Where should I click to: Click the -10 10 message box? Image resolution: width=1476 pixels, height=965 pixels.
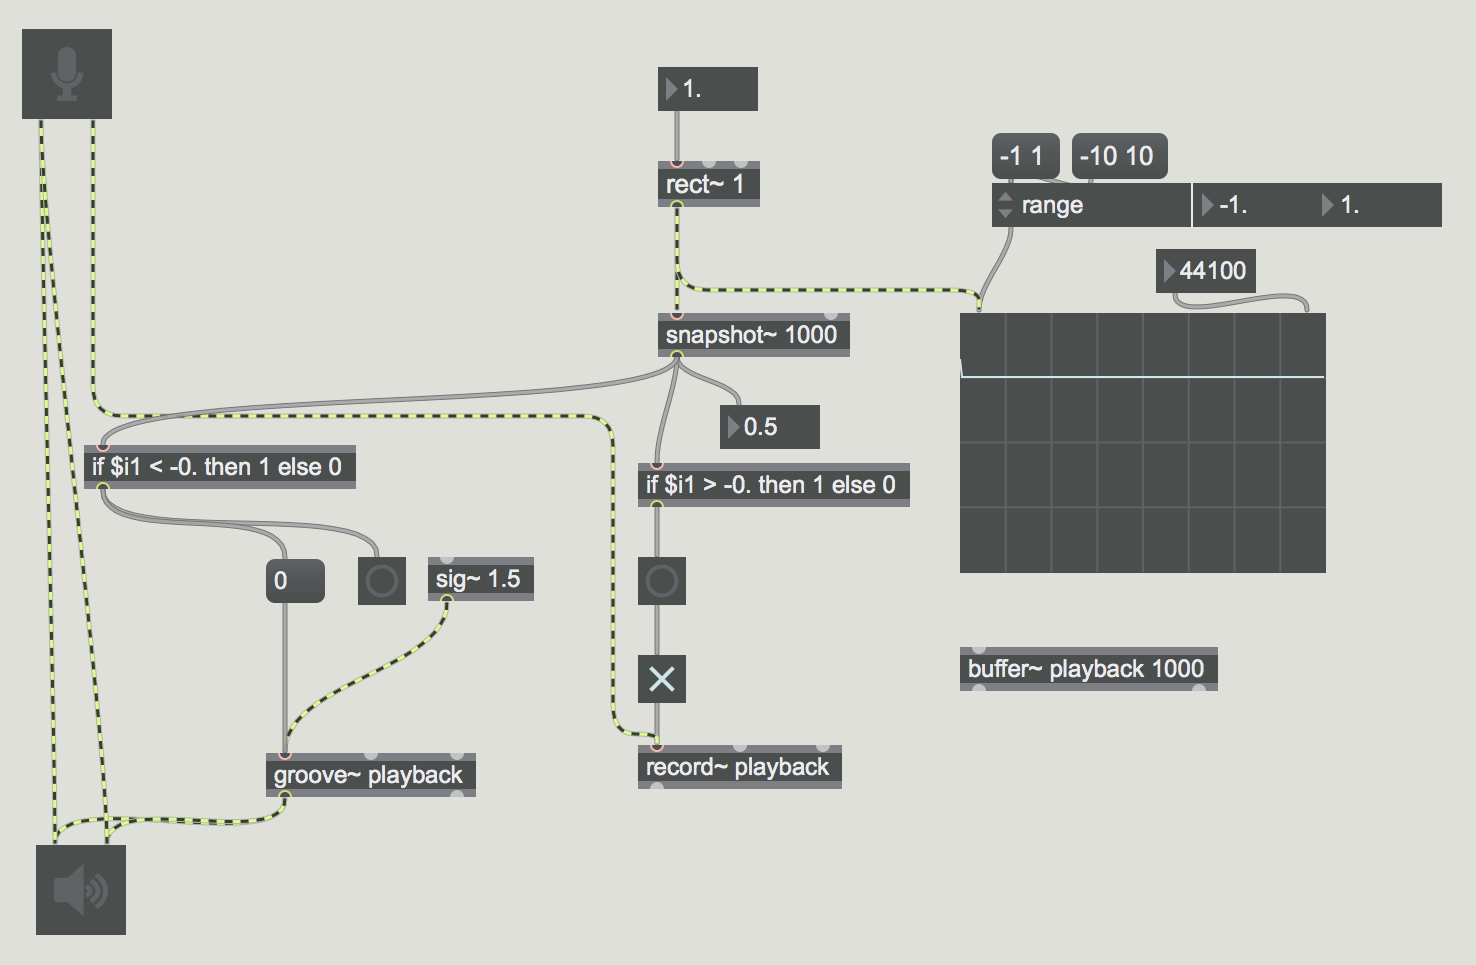1120,156
